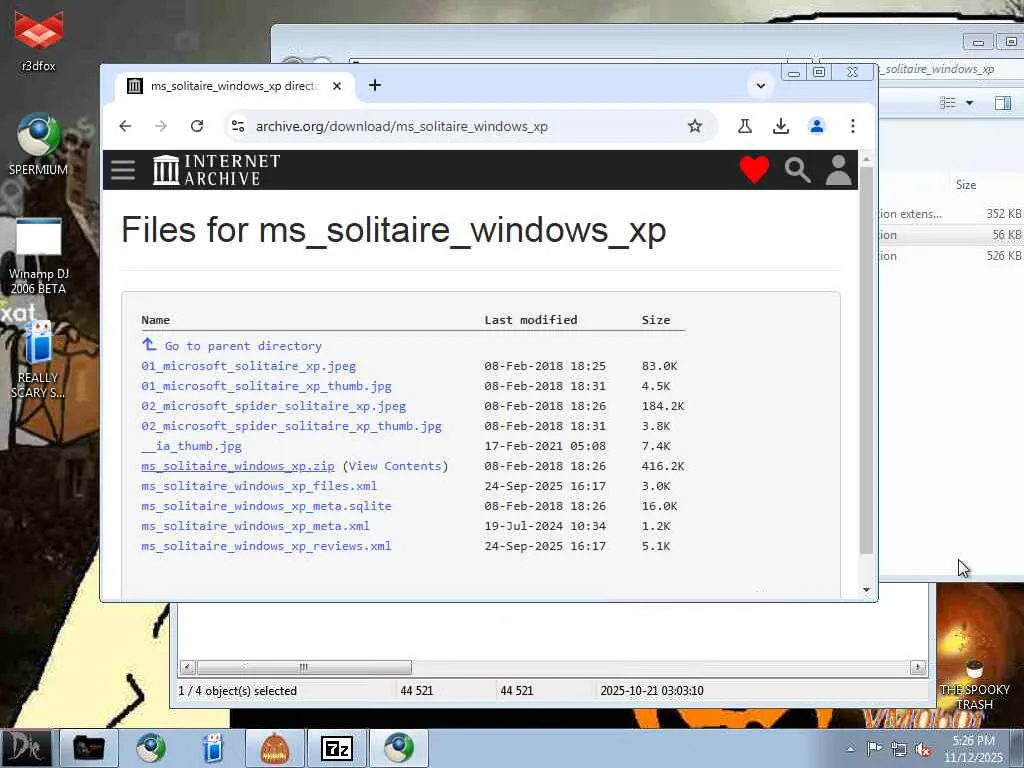The width and height of the screenshot is (1024, 768).
Task: Select the 352 KB file row in Explorer
Action: pos(951,214)
